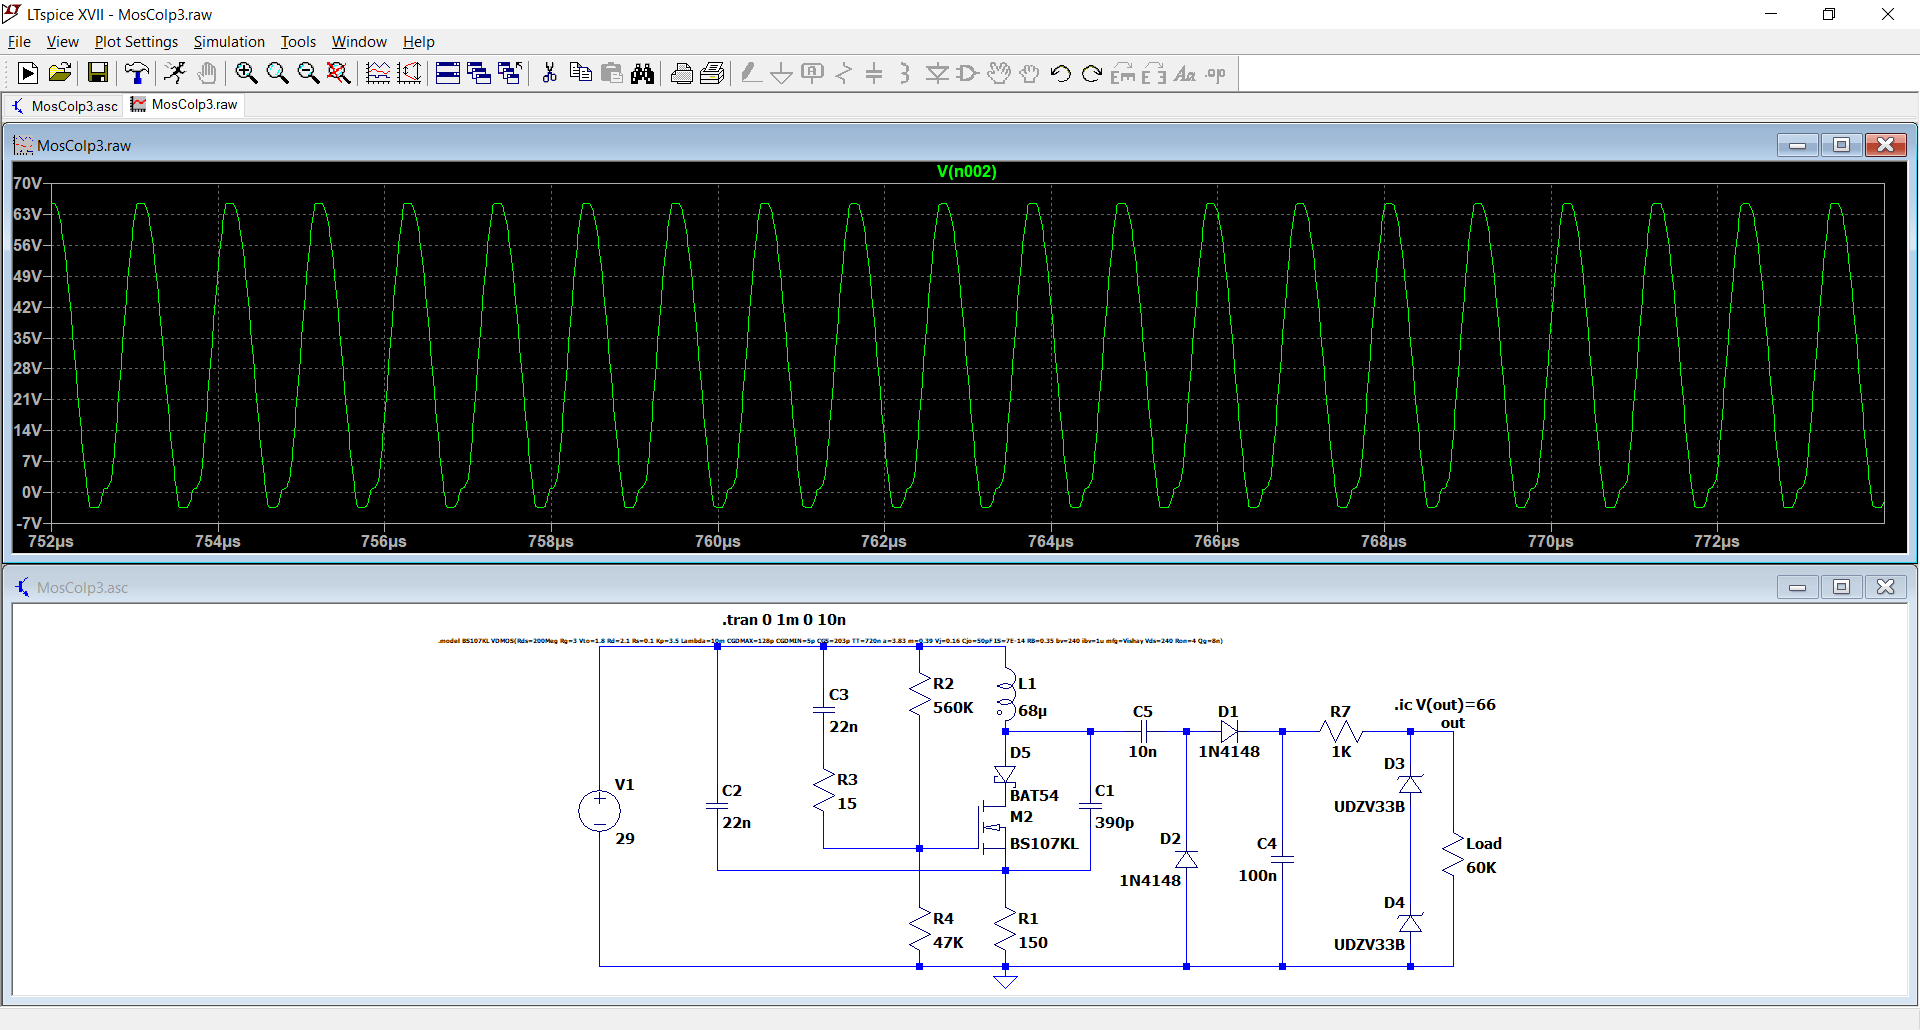This screenshot has width=1920, height=1030.
Task: Close the MosColp3.raw plot window
Action: [1885, 145]
